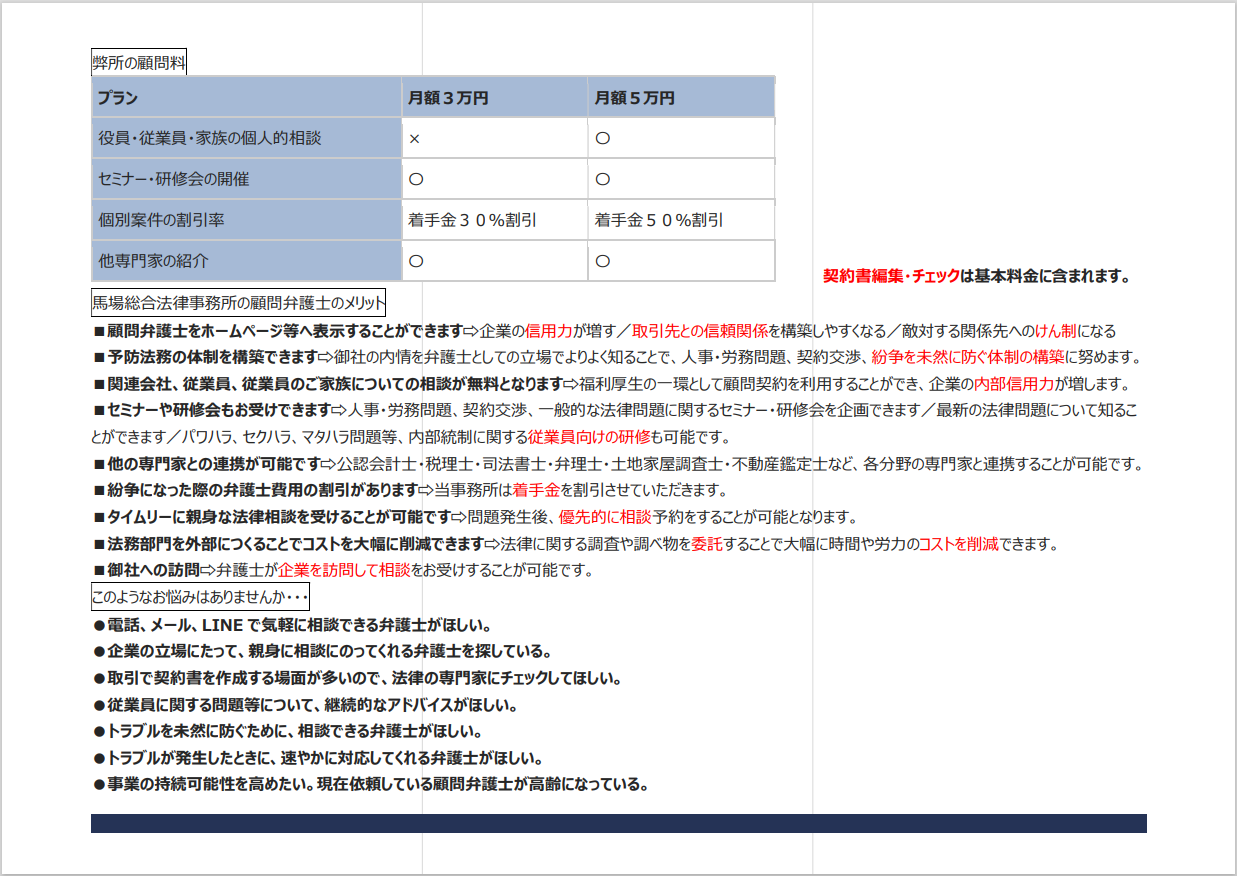Click the 月額３万円 column header
The width and height of the screenshot is (1237, 876).
[448, 98]
